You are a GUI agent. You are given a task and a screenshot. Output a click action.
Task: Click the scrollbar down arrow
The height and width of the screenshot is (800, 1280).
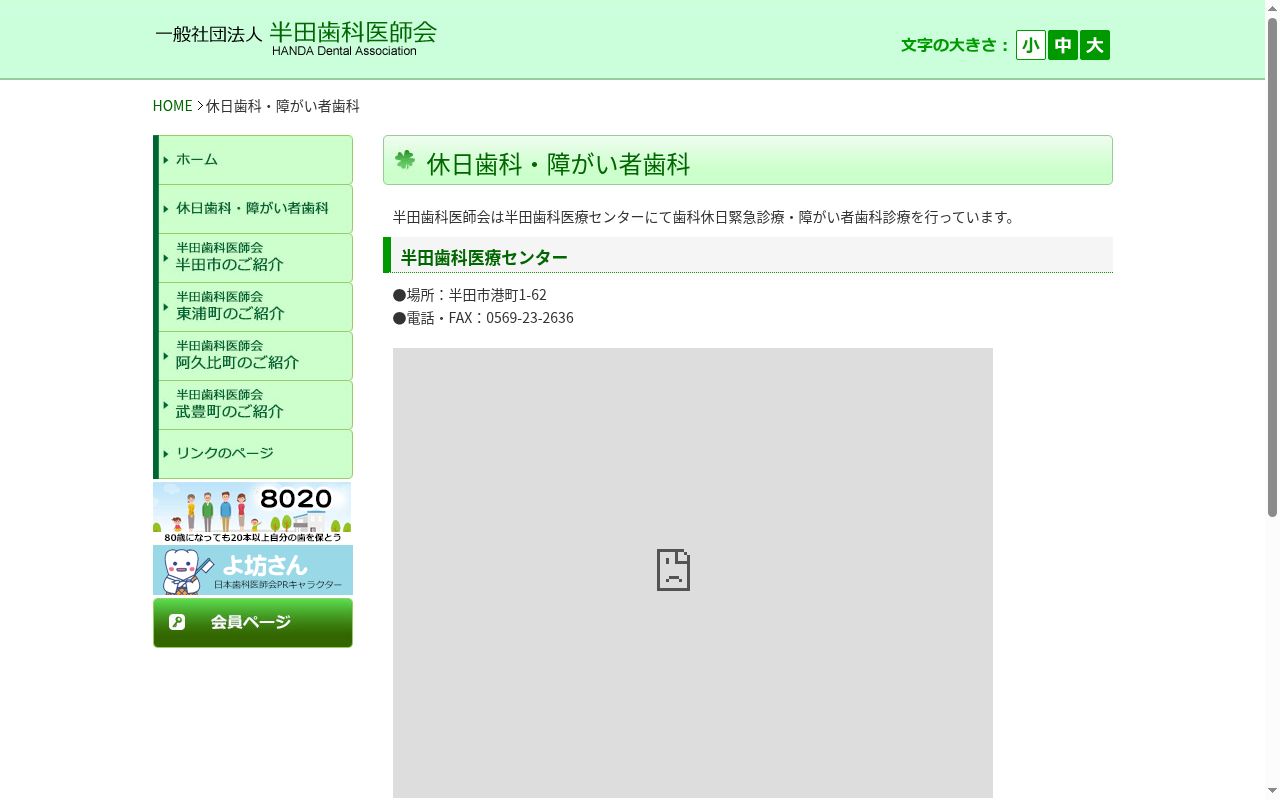tap(1272, 792)
